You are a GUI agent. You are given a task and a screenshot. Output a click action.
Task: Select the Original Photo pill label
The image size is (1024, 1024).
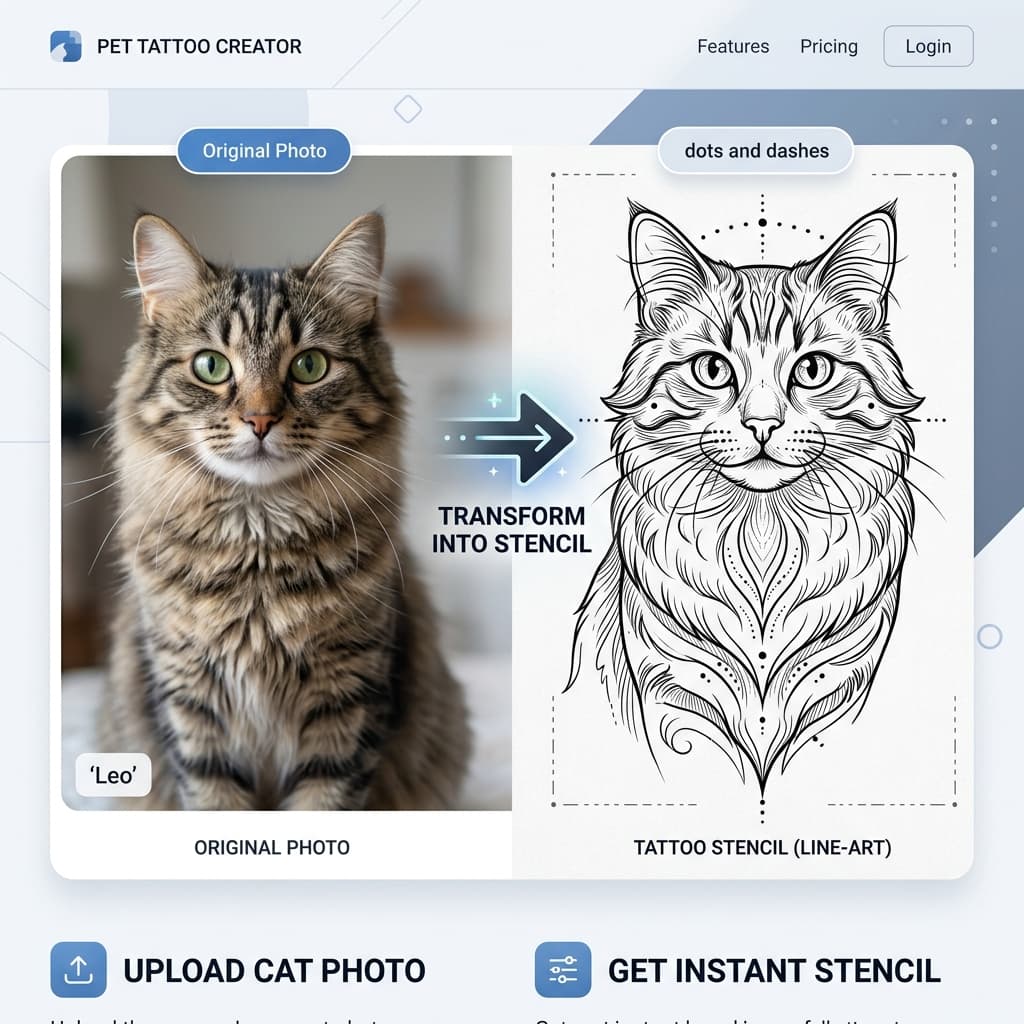pos(264,151)
